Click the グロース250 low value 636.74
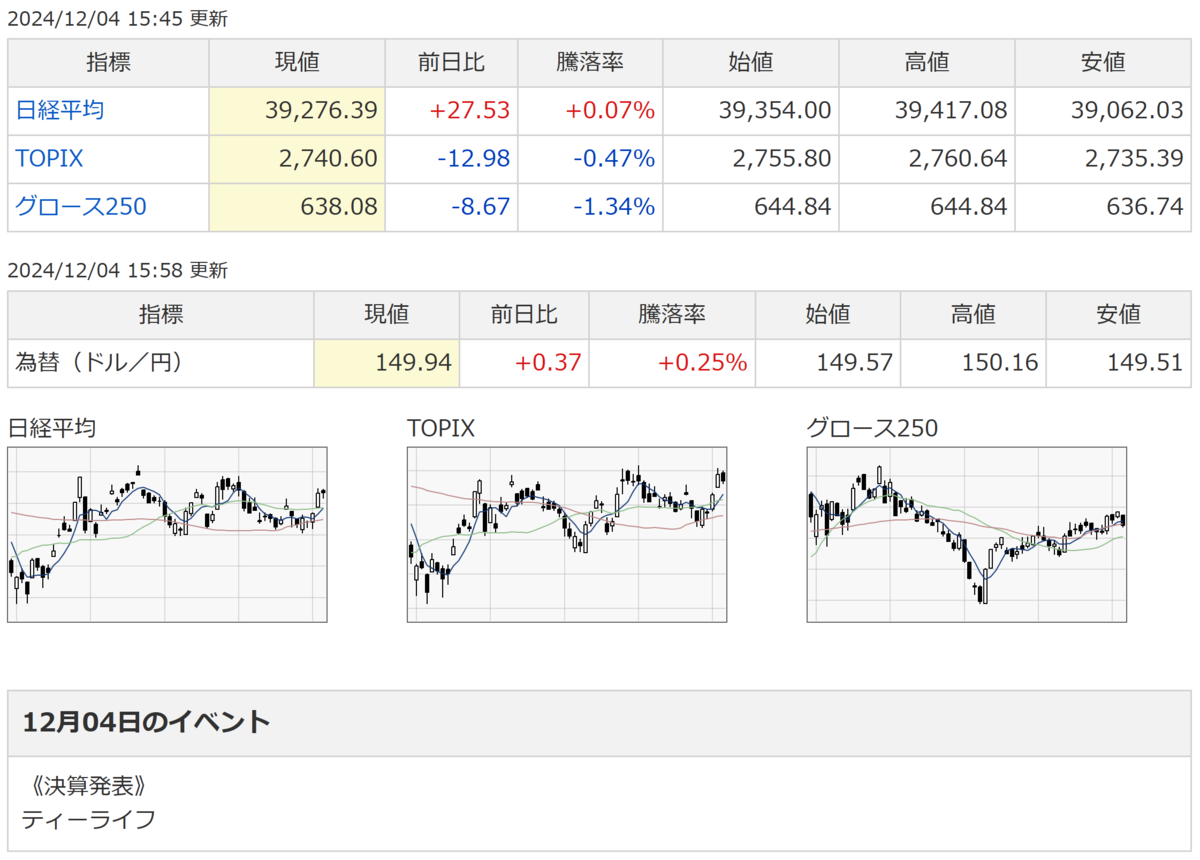This screenshot has width=1200, height=860. tap(1144, 207)
